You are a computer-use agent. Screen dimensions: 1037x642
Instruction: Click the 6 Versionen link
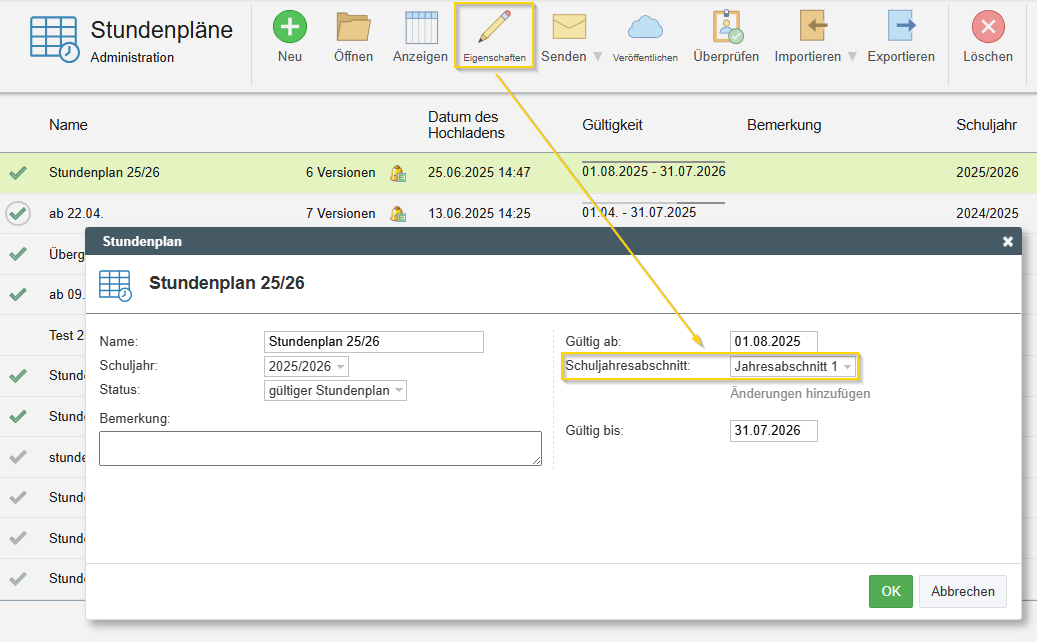coord(341,173)
